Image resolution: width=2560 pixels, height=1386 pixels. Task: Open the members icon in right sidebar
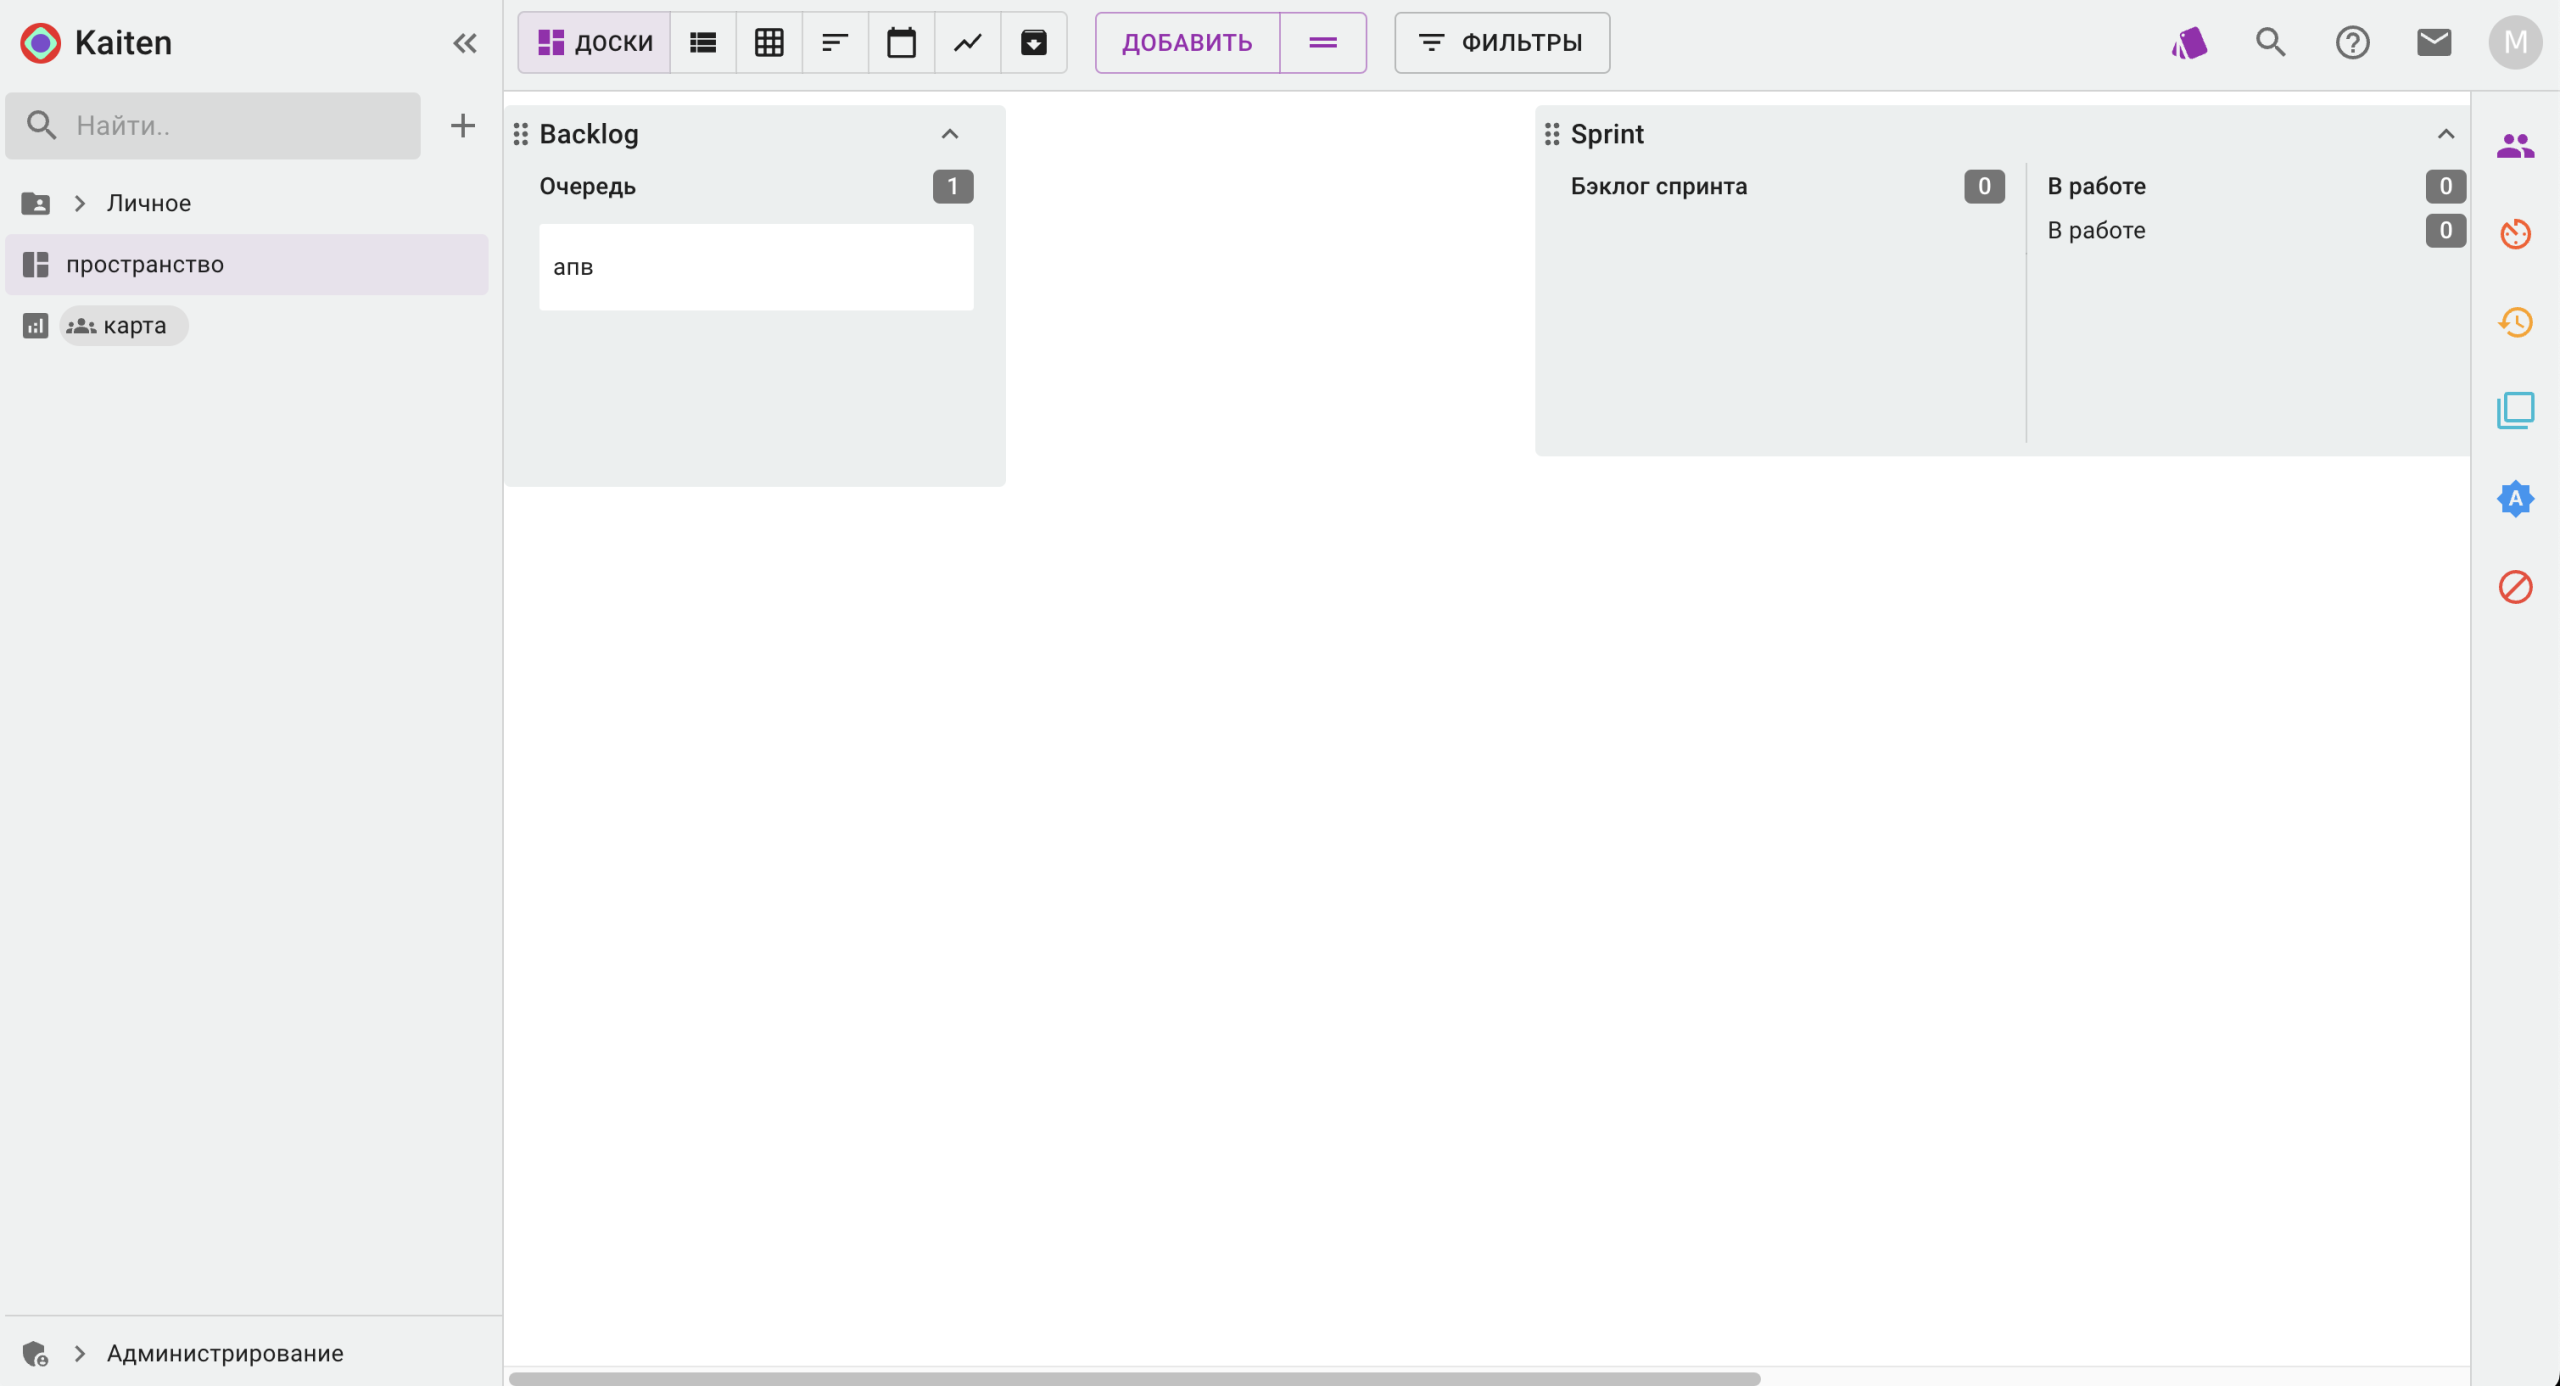click(2515, 146)
